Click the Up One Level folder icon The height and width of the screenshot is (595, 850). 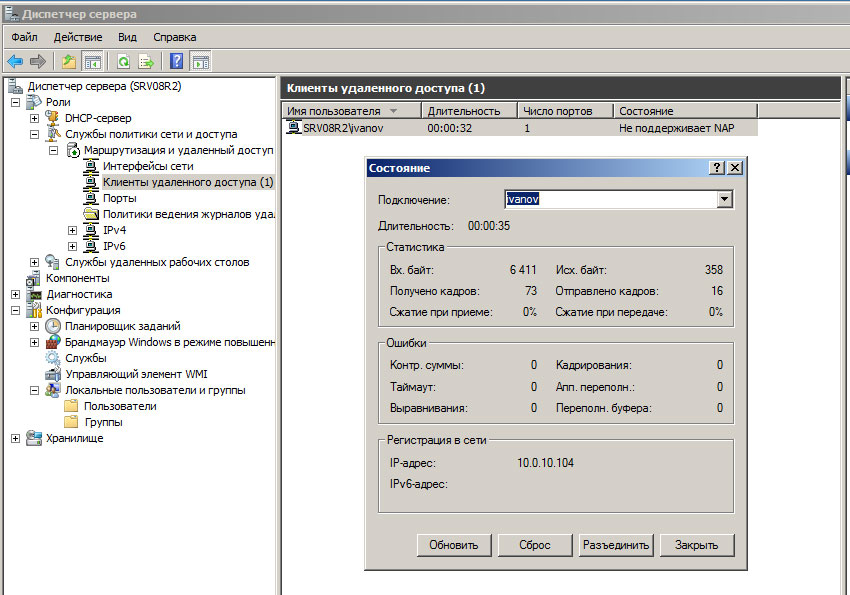tap(69, 61)
